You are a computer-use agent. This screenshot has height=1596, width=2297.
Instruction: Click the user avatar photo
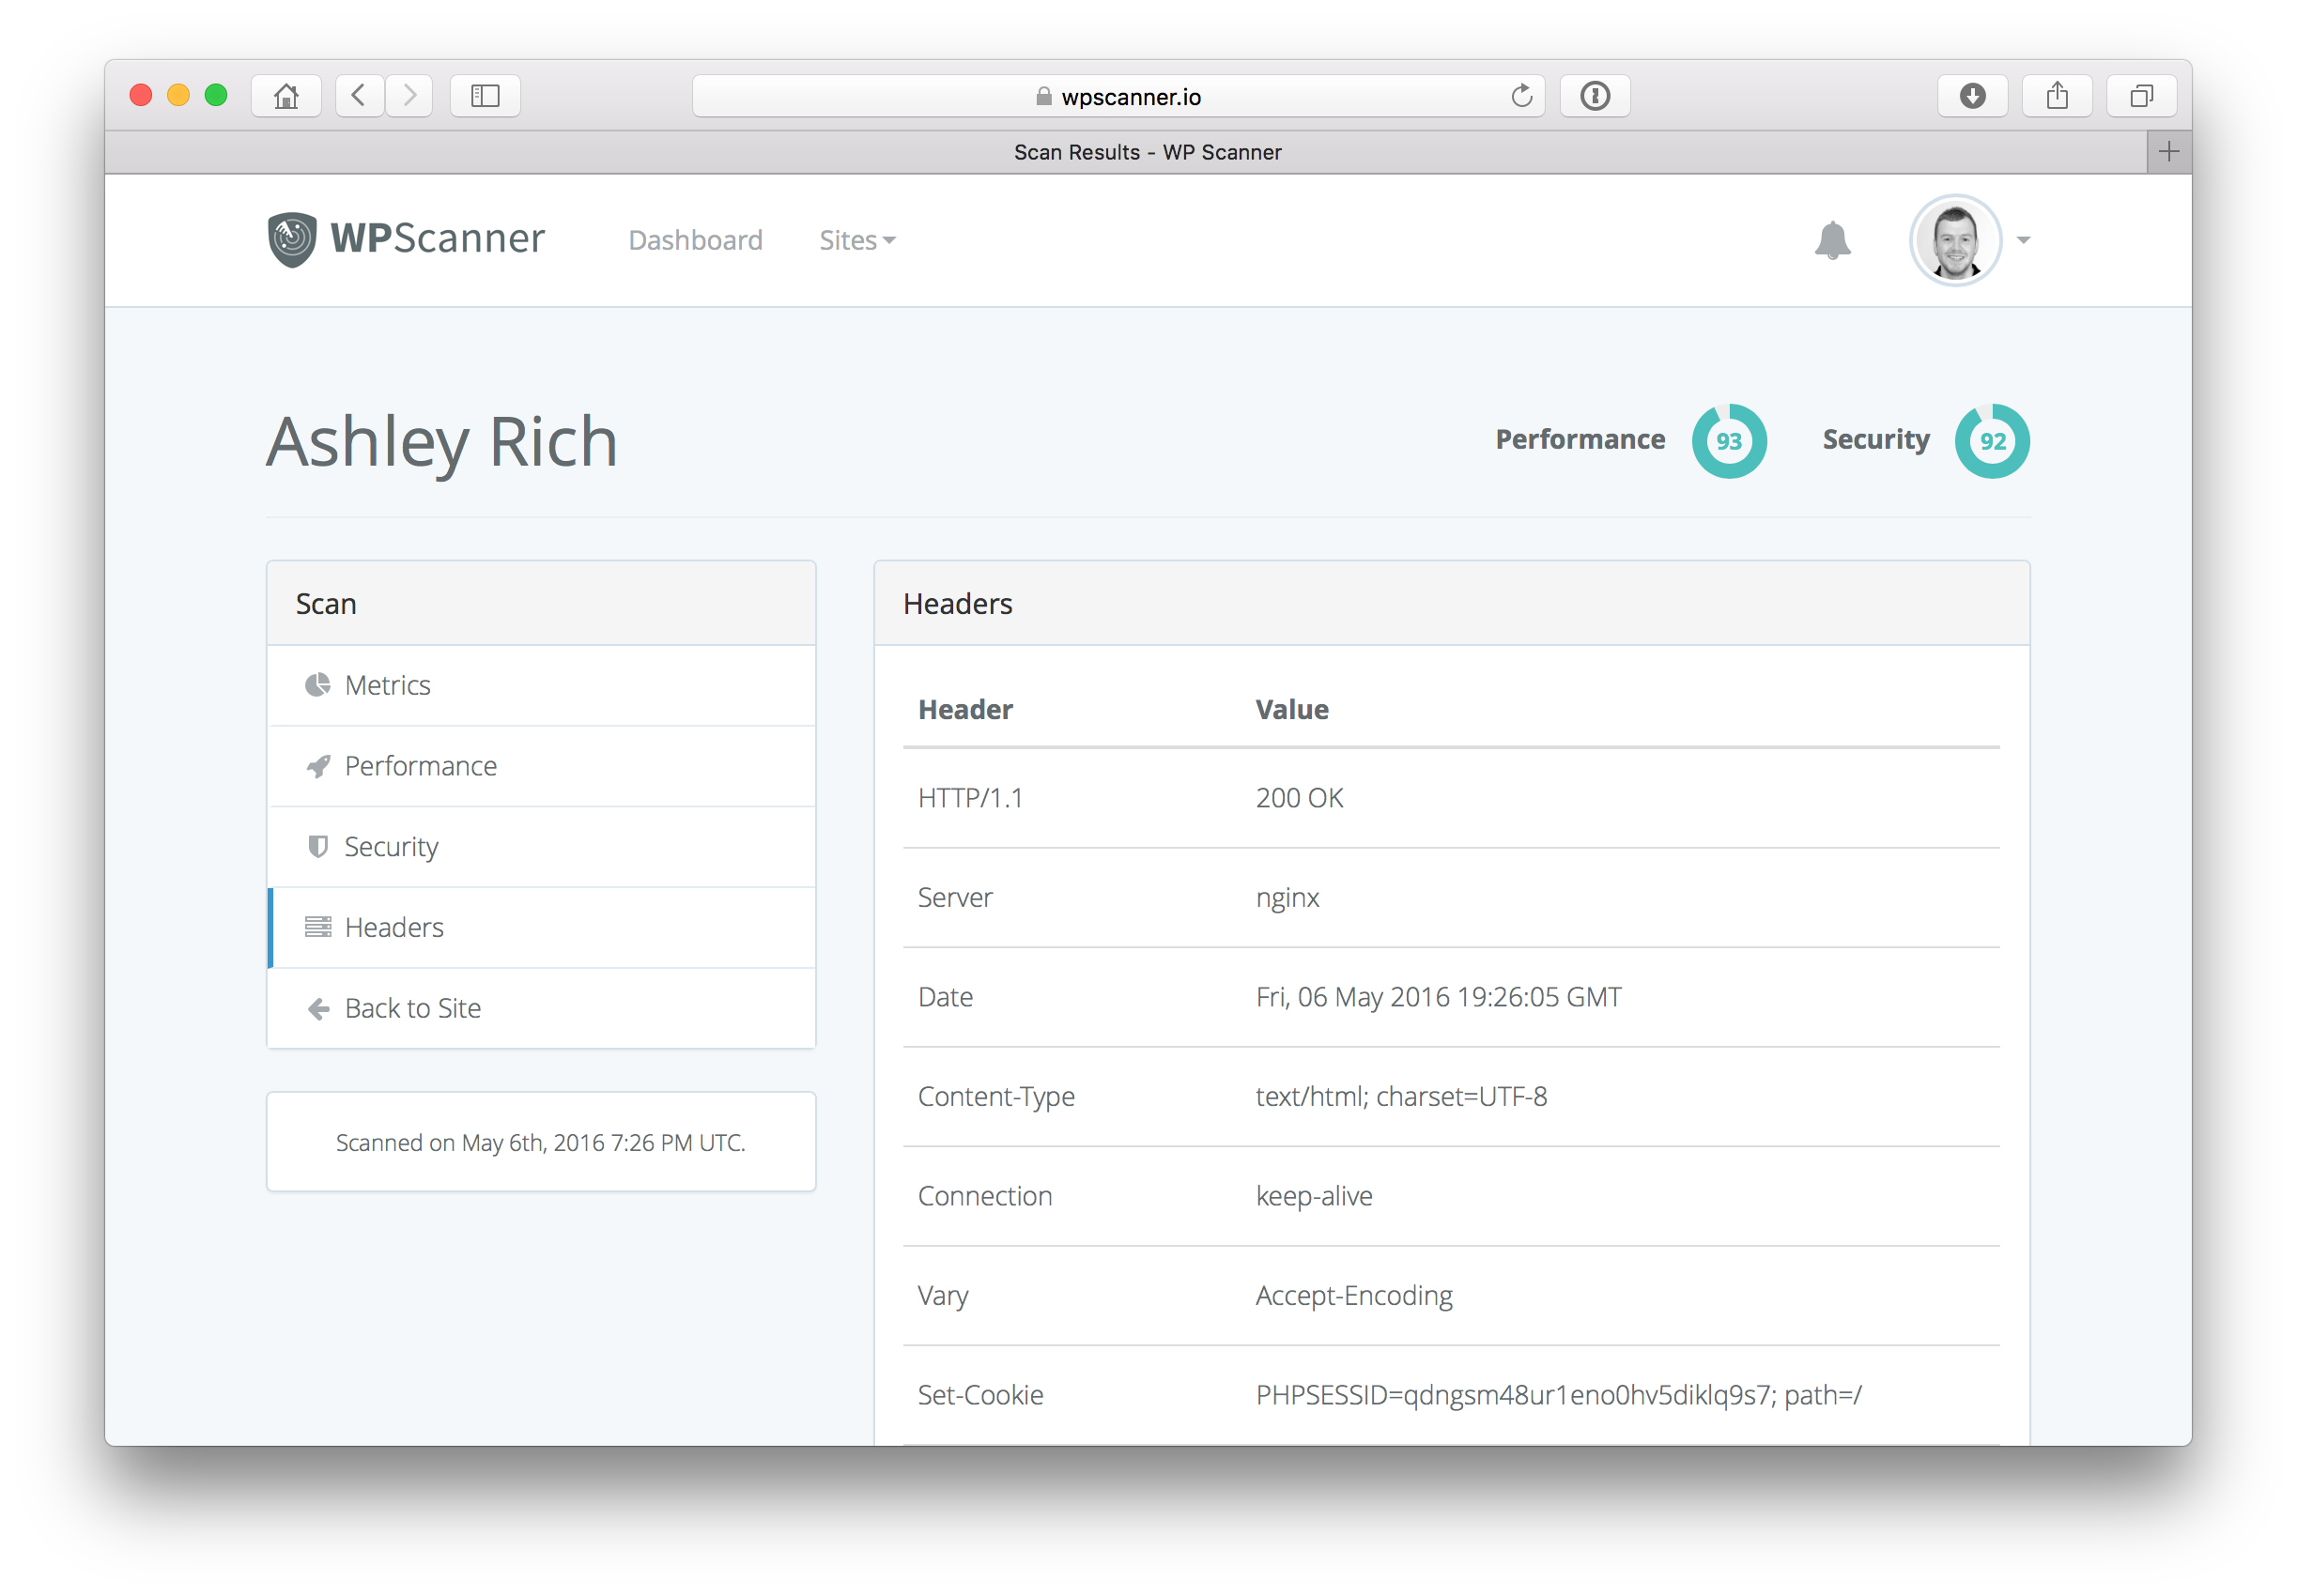(1955, 240)
